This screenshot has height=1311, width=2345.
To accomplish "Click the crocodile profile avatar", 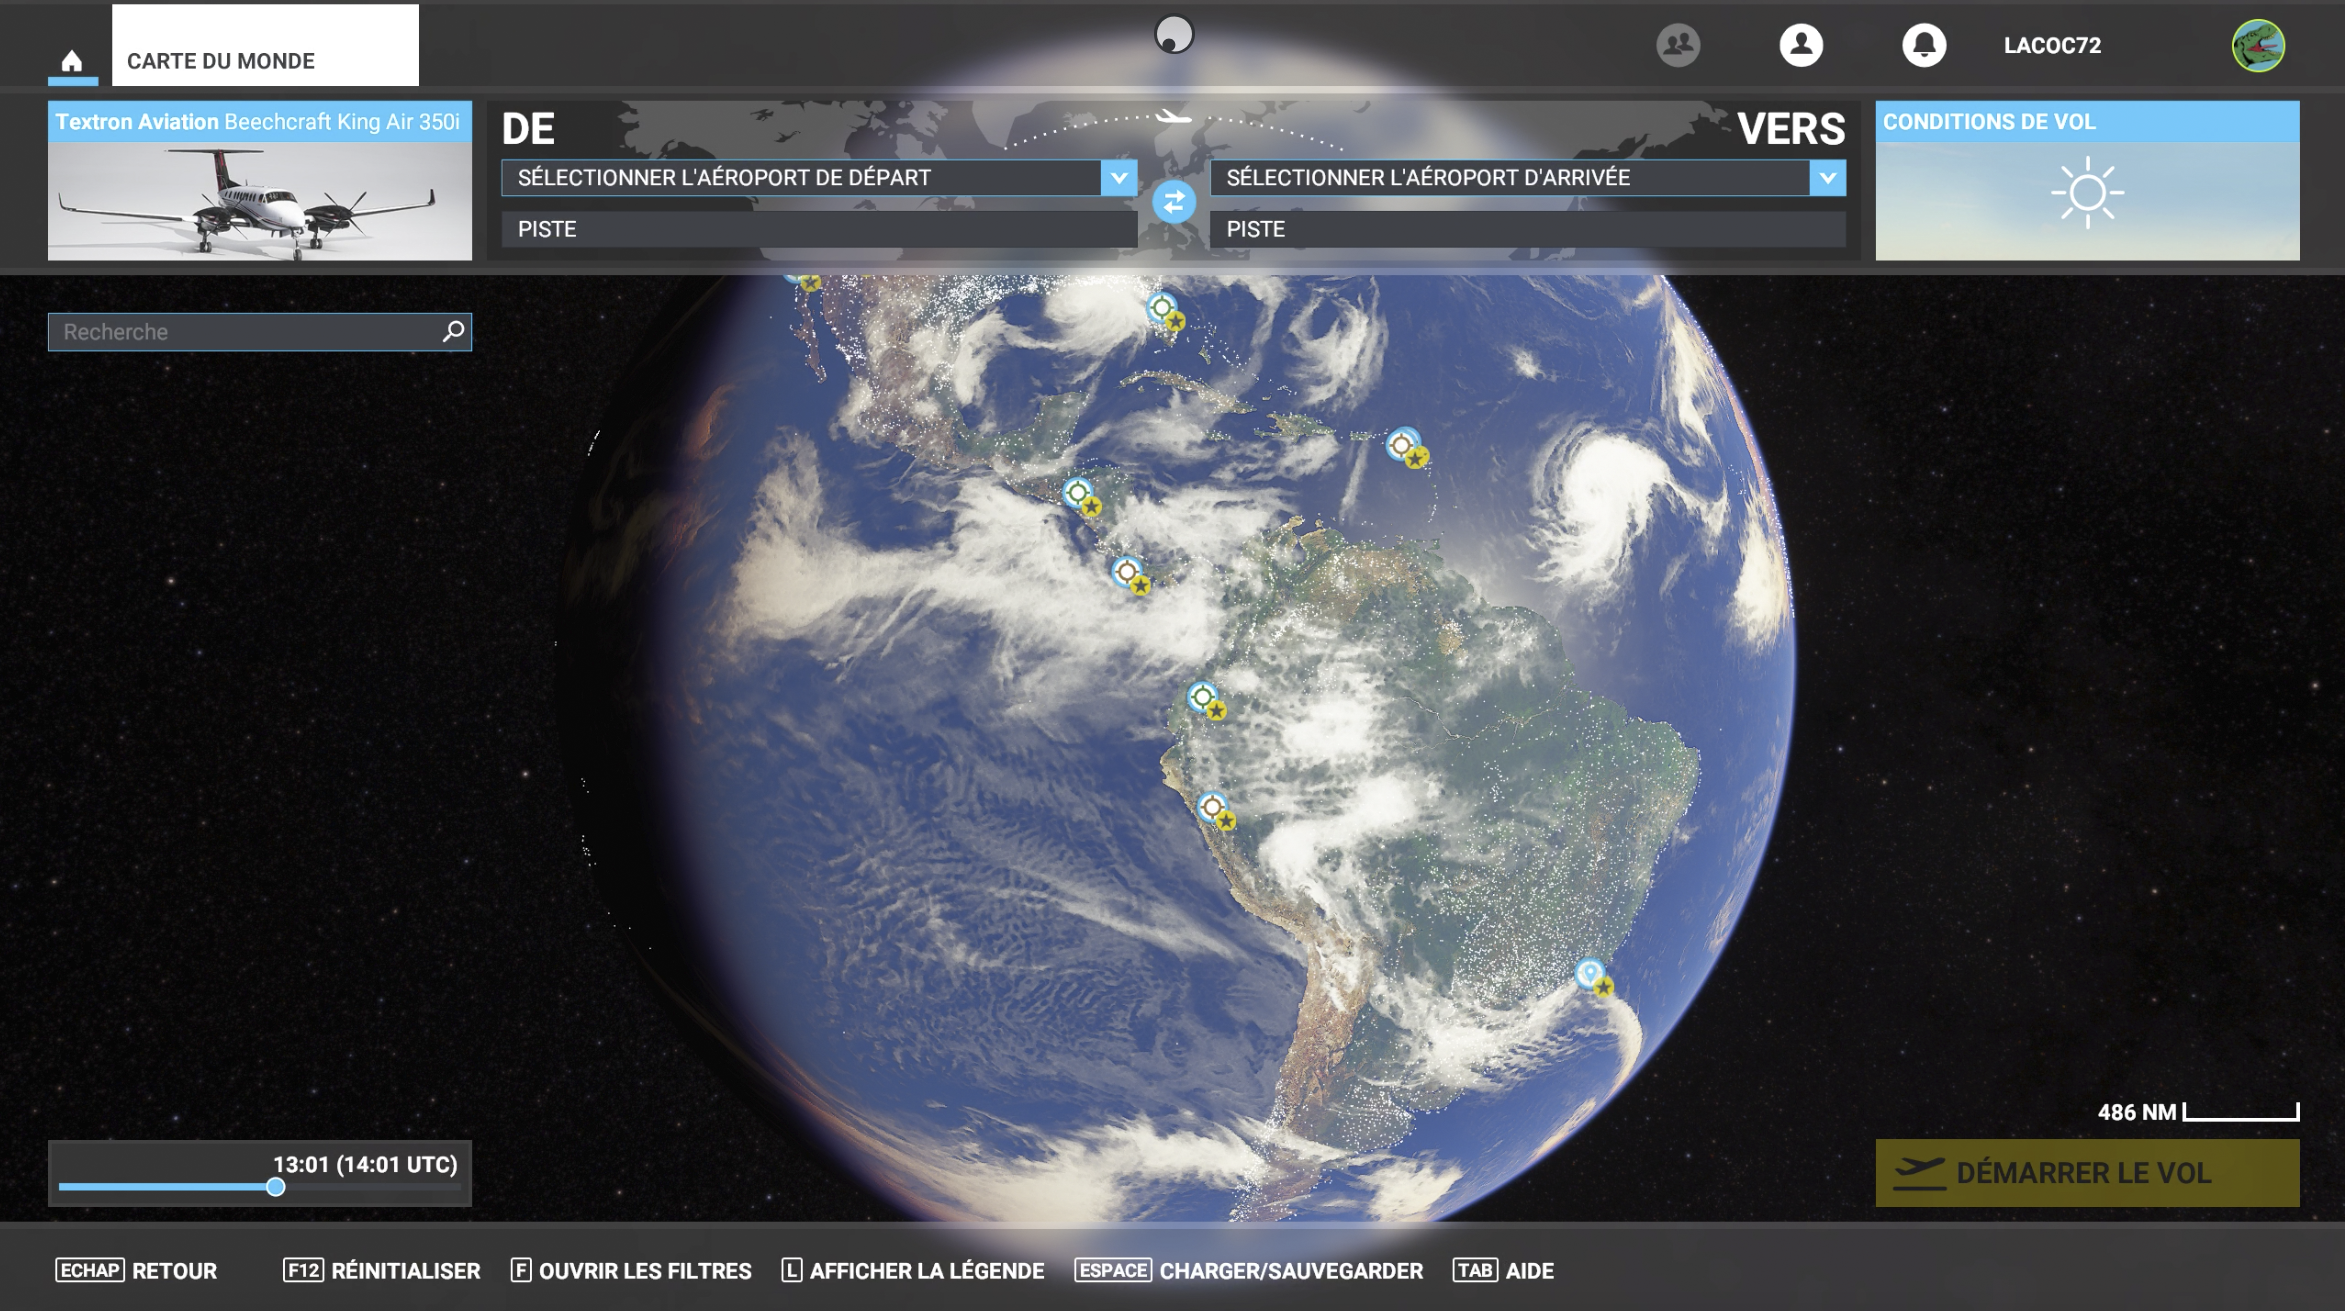I will point(2258,45).
